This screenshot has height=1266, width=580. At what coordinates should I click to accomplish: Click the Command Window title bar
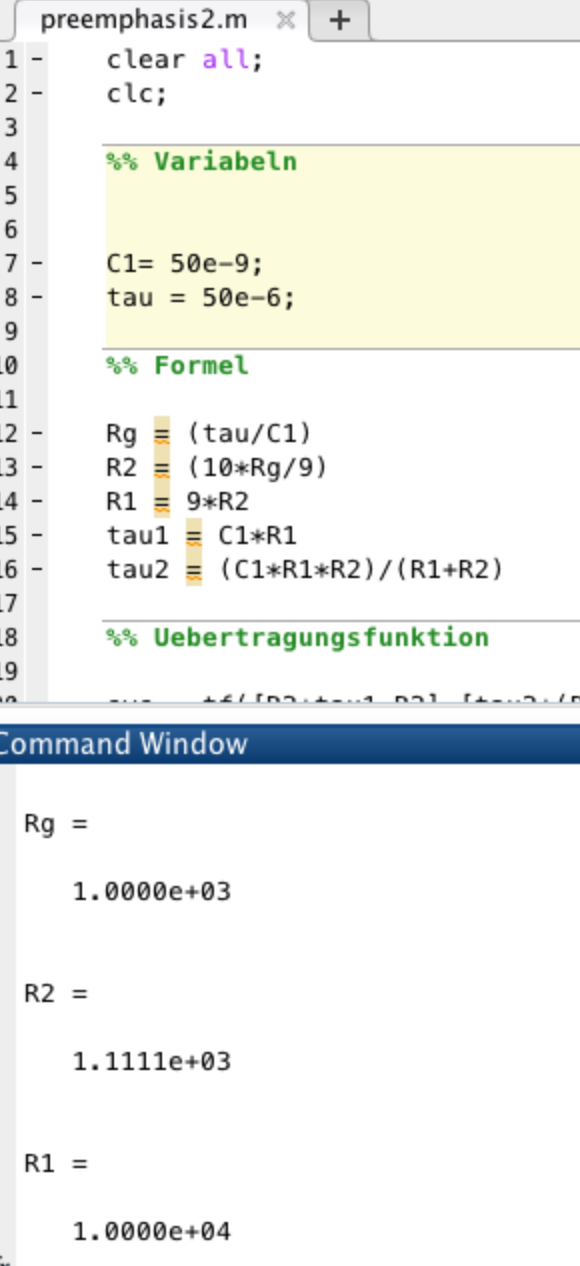pos(290,744)
